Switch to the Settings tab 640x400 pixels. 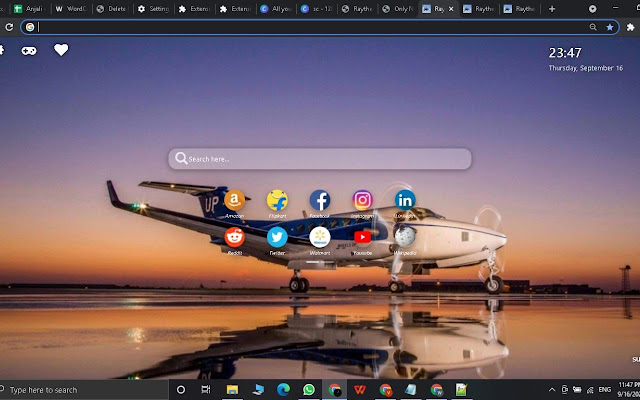[154, 9]
